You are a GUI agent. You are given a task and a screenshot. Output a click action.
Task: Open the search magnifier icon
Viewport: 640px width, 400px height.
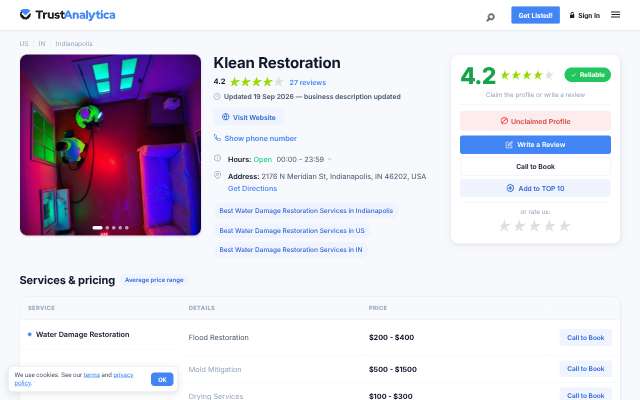(491, 17)
